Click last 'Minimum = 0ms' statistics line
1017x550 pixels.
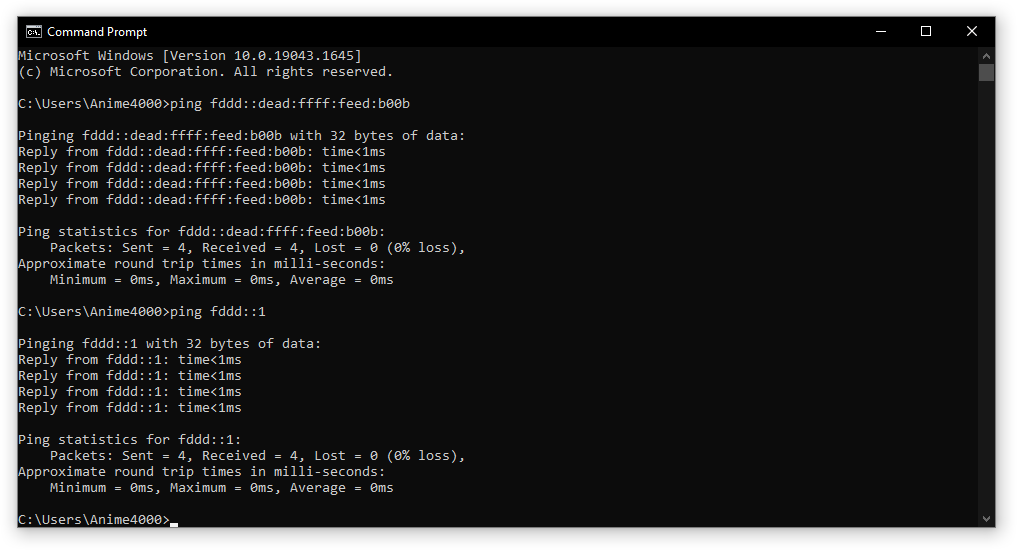222,488
